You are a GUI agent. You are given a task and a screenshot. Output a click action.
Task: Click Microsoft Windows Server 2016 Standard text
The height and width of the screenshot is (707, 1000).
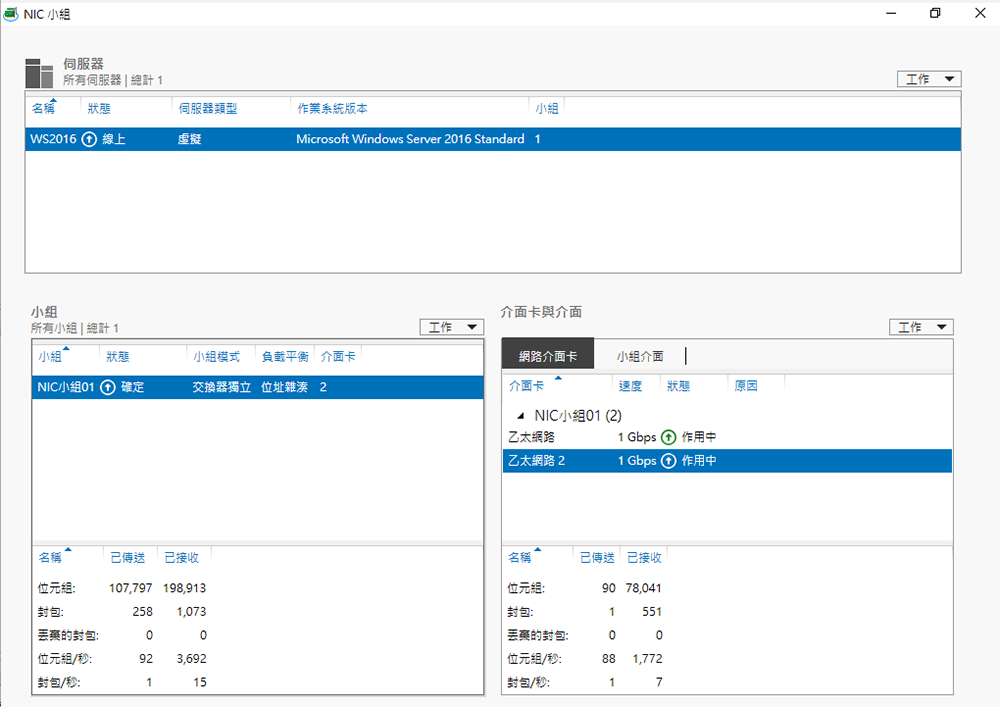(x=410, y=139)
